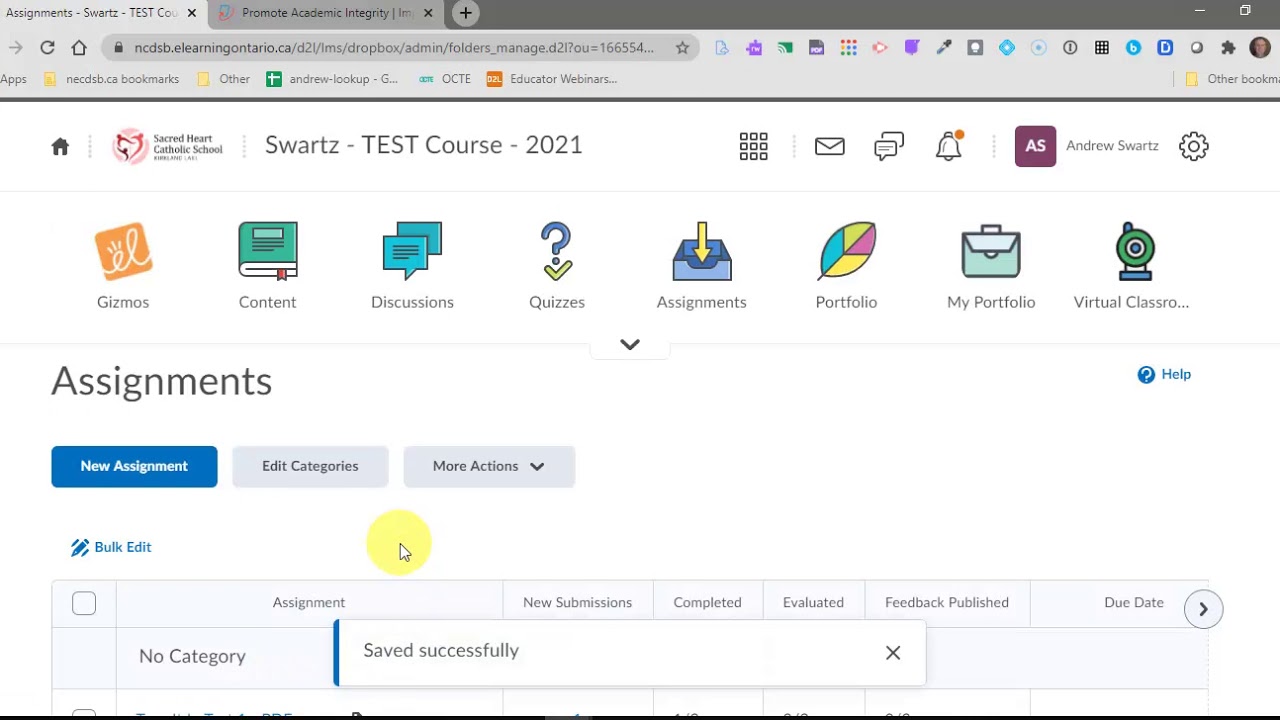1280x720 pixels.
Task: Click the Sacred Heart Catholic School logo
Action: point(167,146)
